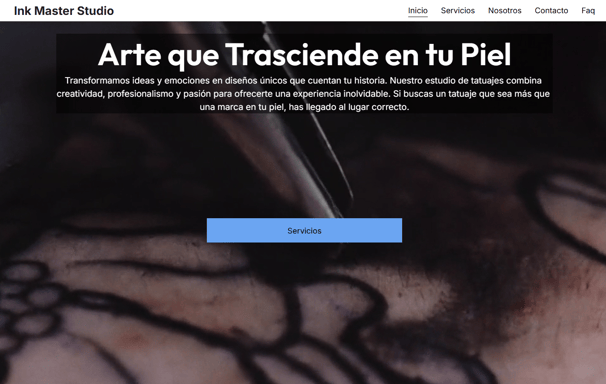
Task: Open the Faq navigation link
Action: tap(588, 11)
